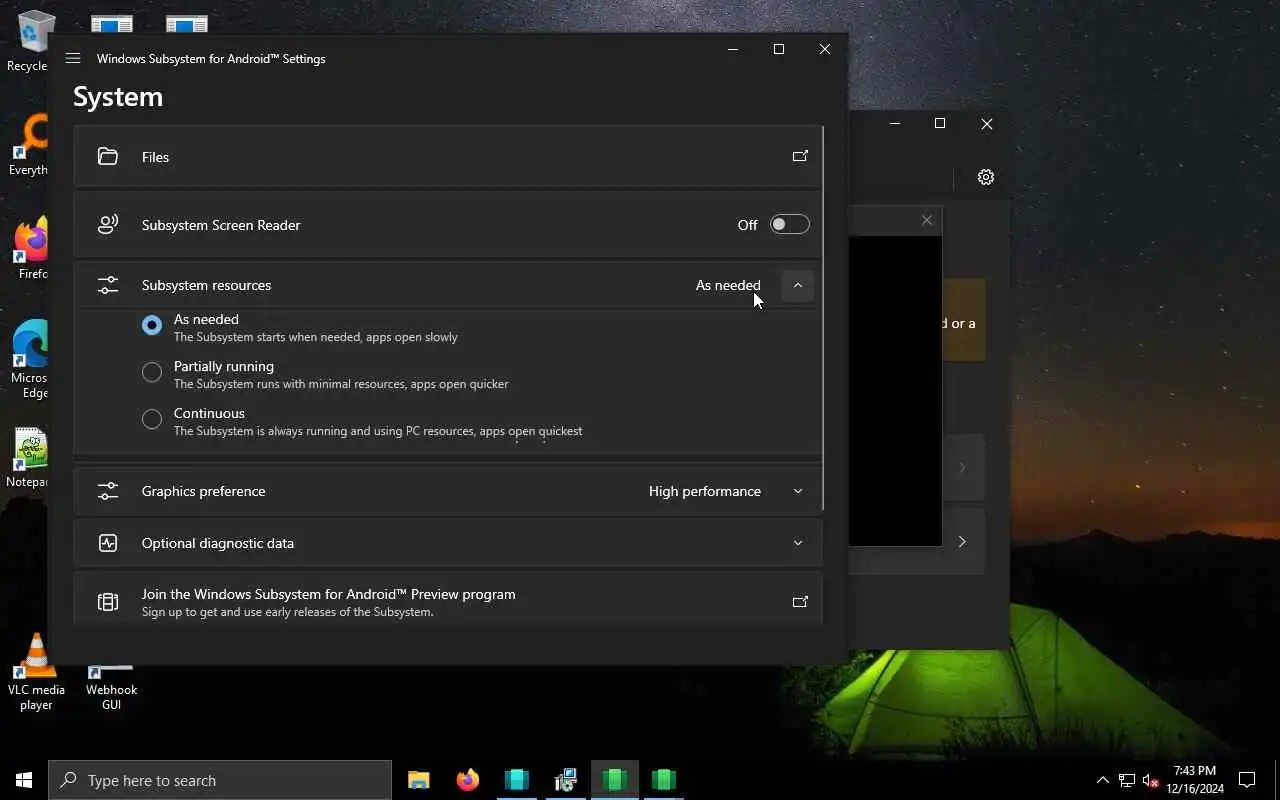Select the As needed radio option

152,325
